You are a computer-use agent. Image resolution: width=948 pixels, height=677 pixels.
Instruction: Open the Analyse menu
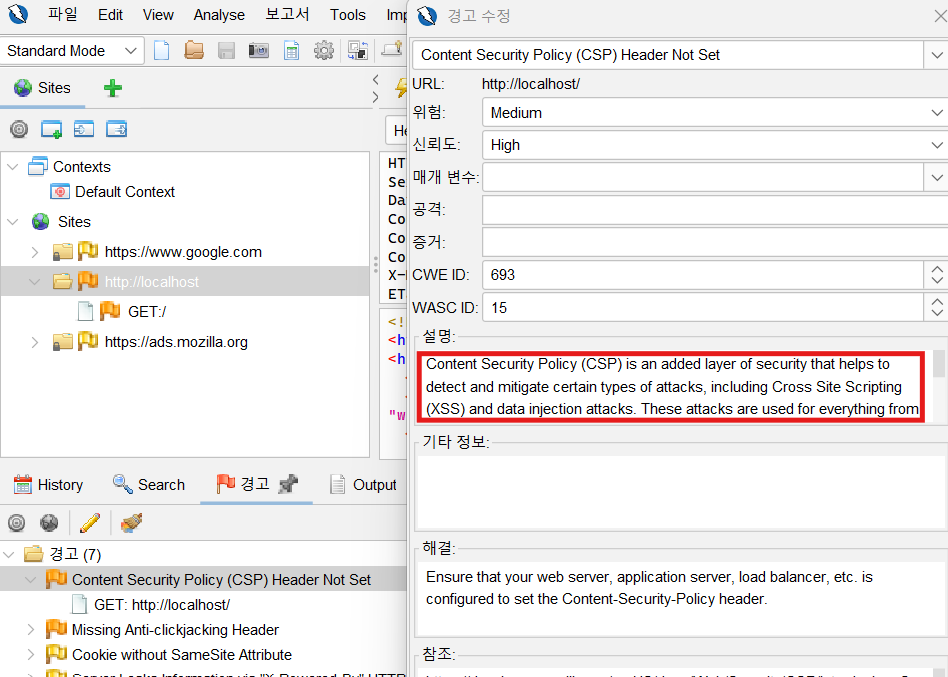coord(219,15)
